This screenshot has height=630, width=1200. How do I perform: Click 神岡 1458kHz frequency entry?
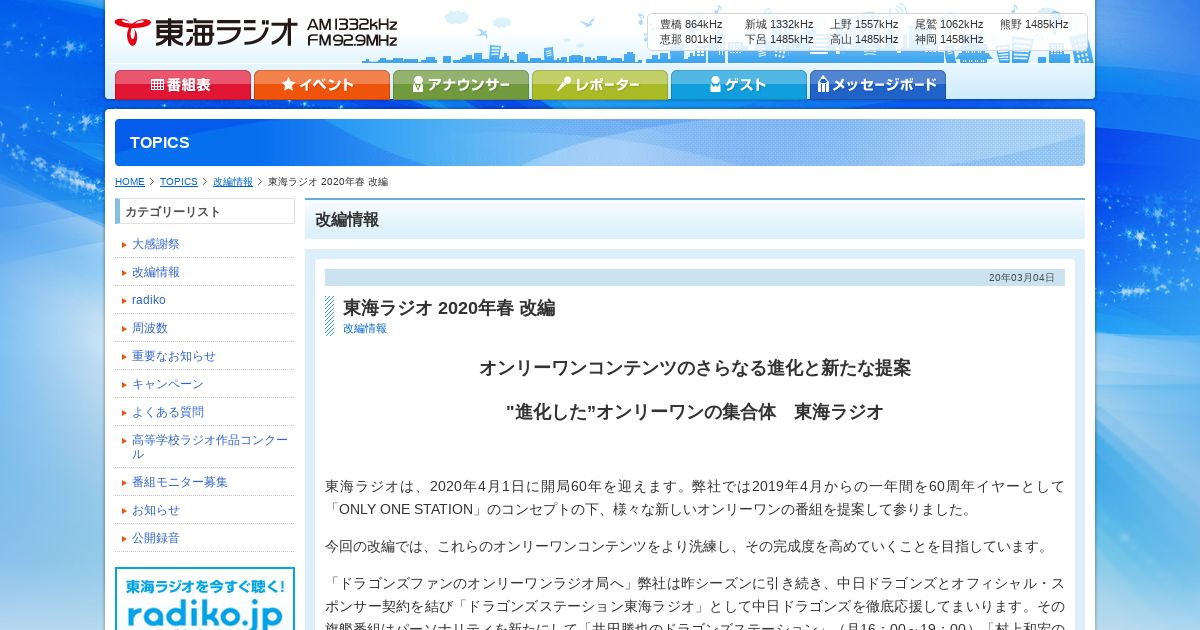[949, 39]
